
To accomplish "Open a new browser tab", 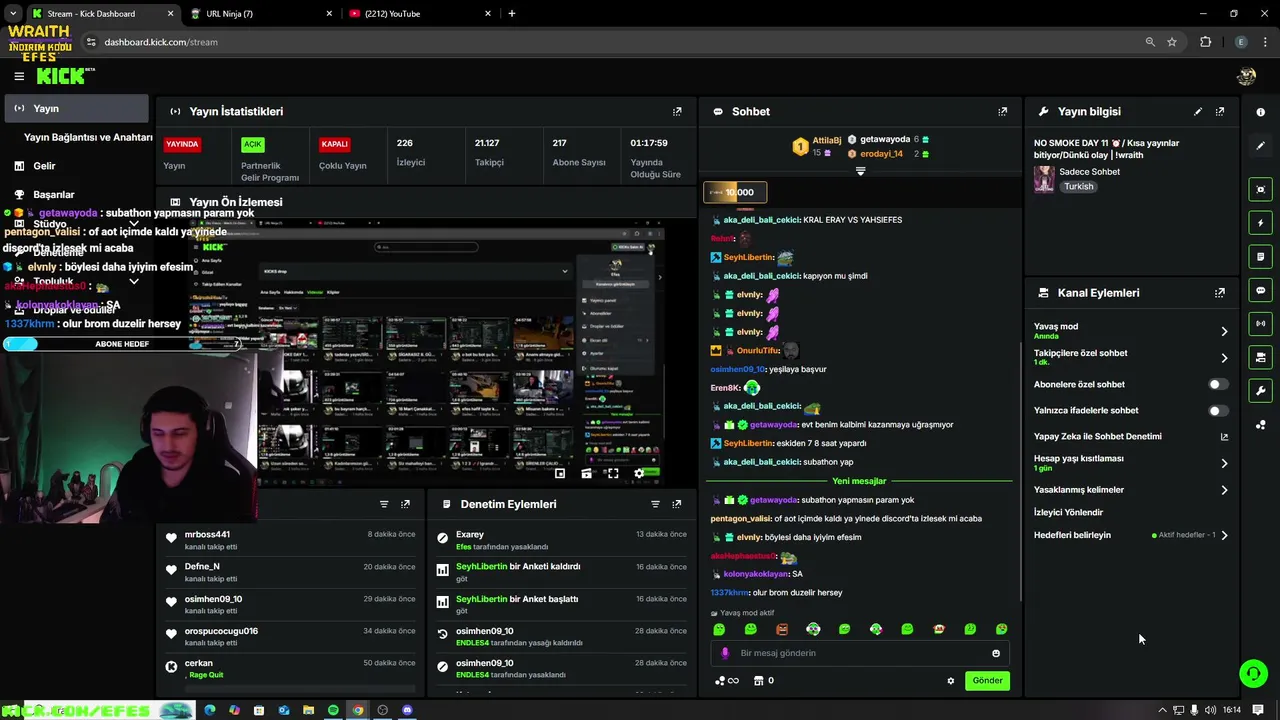I will [x=512, y=14].
